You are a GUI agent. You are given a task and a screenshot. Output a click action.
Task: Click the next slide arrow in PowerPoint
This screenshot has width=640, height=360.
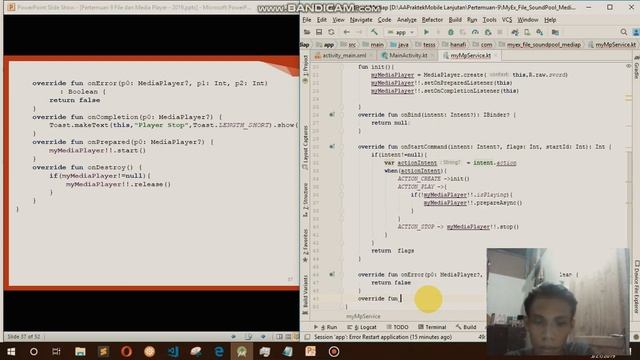tap(263, 337)
